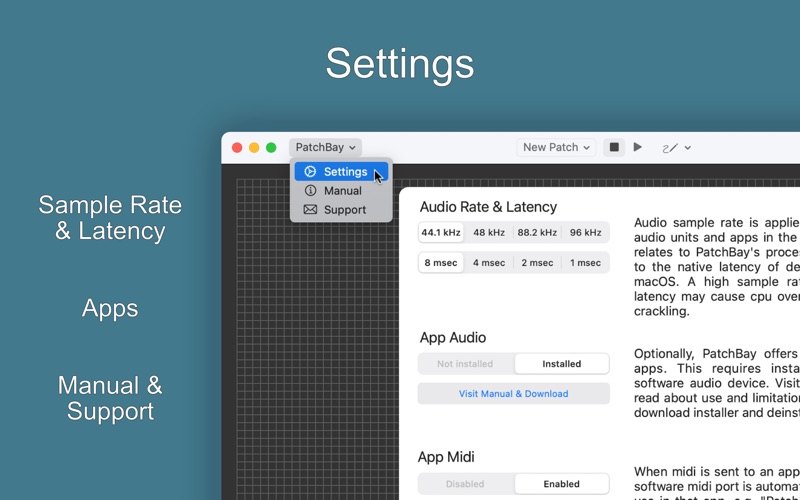
Task: Click the envelope icon beside Support
Action: [310, 210]
